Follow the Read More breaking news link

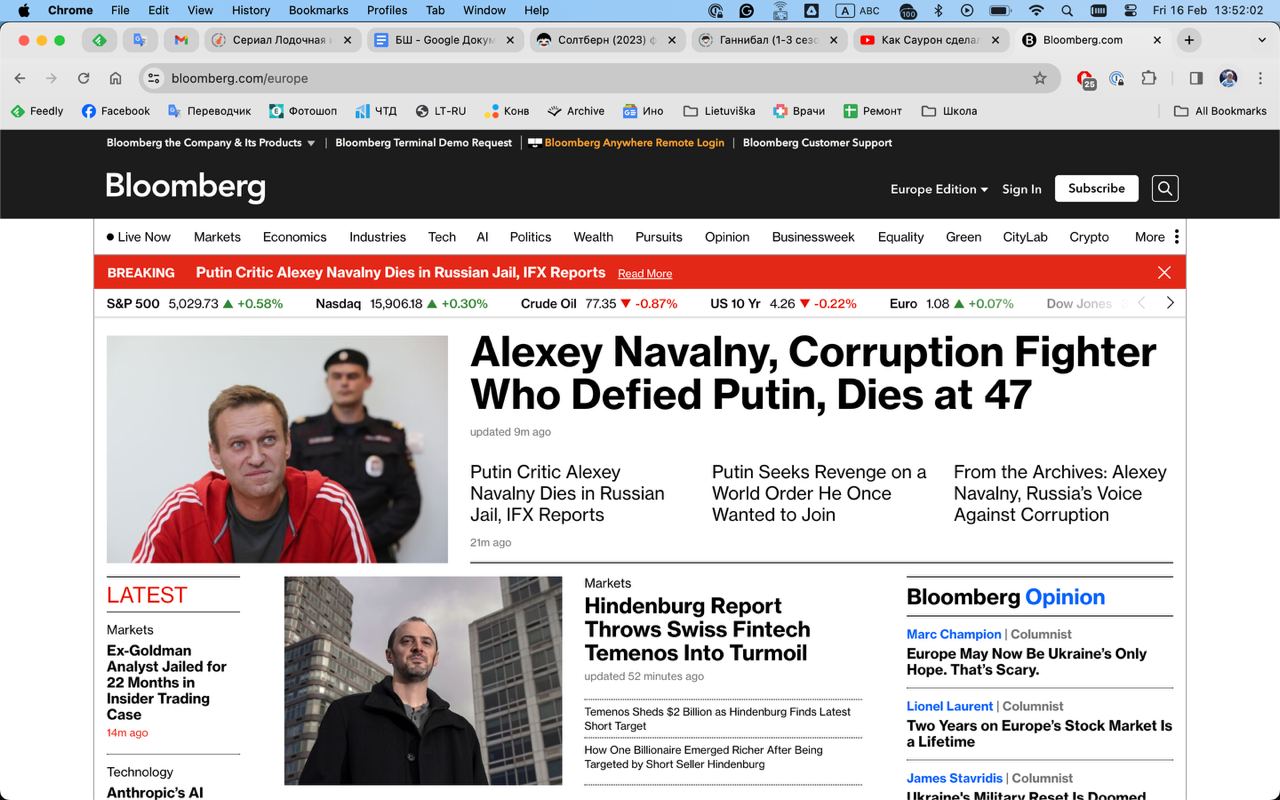645,274
